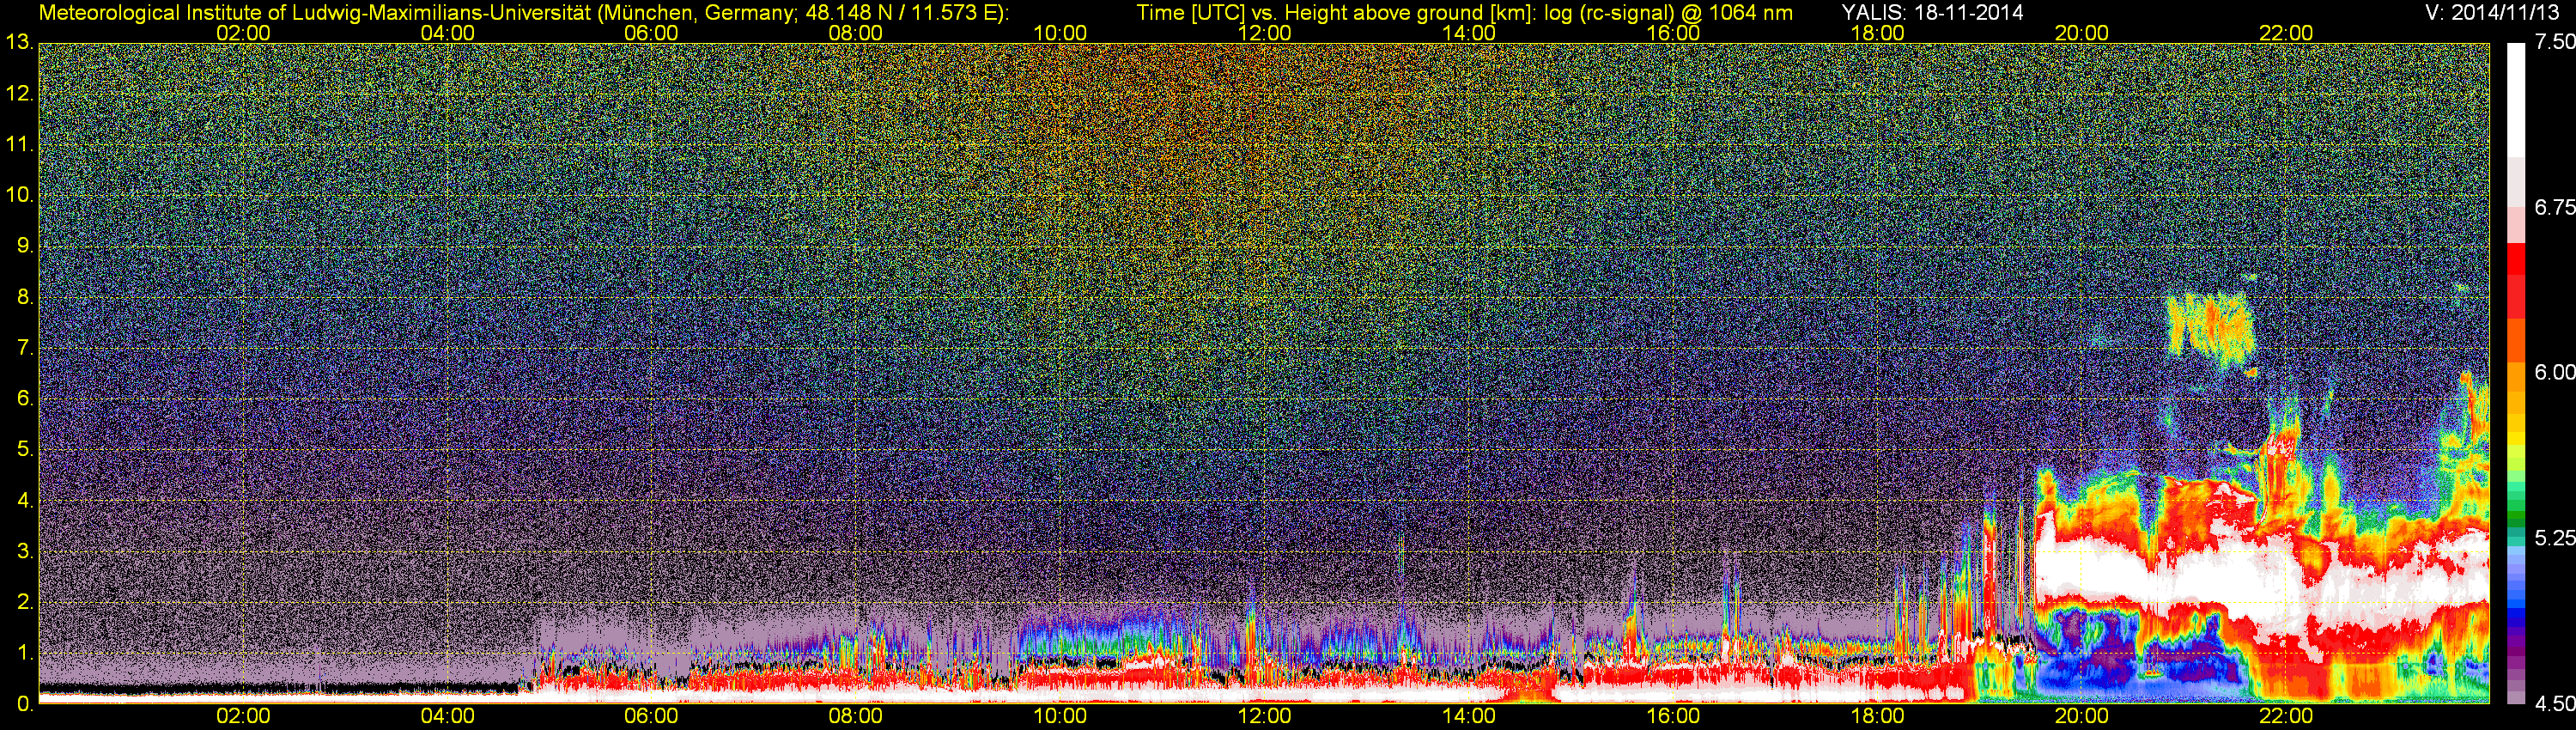Click the height axis label '6.'
Image resolution: width=2576 pixels, height=730 pixels.
(25, 398)
